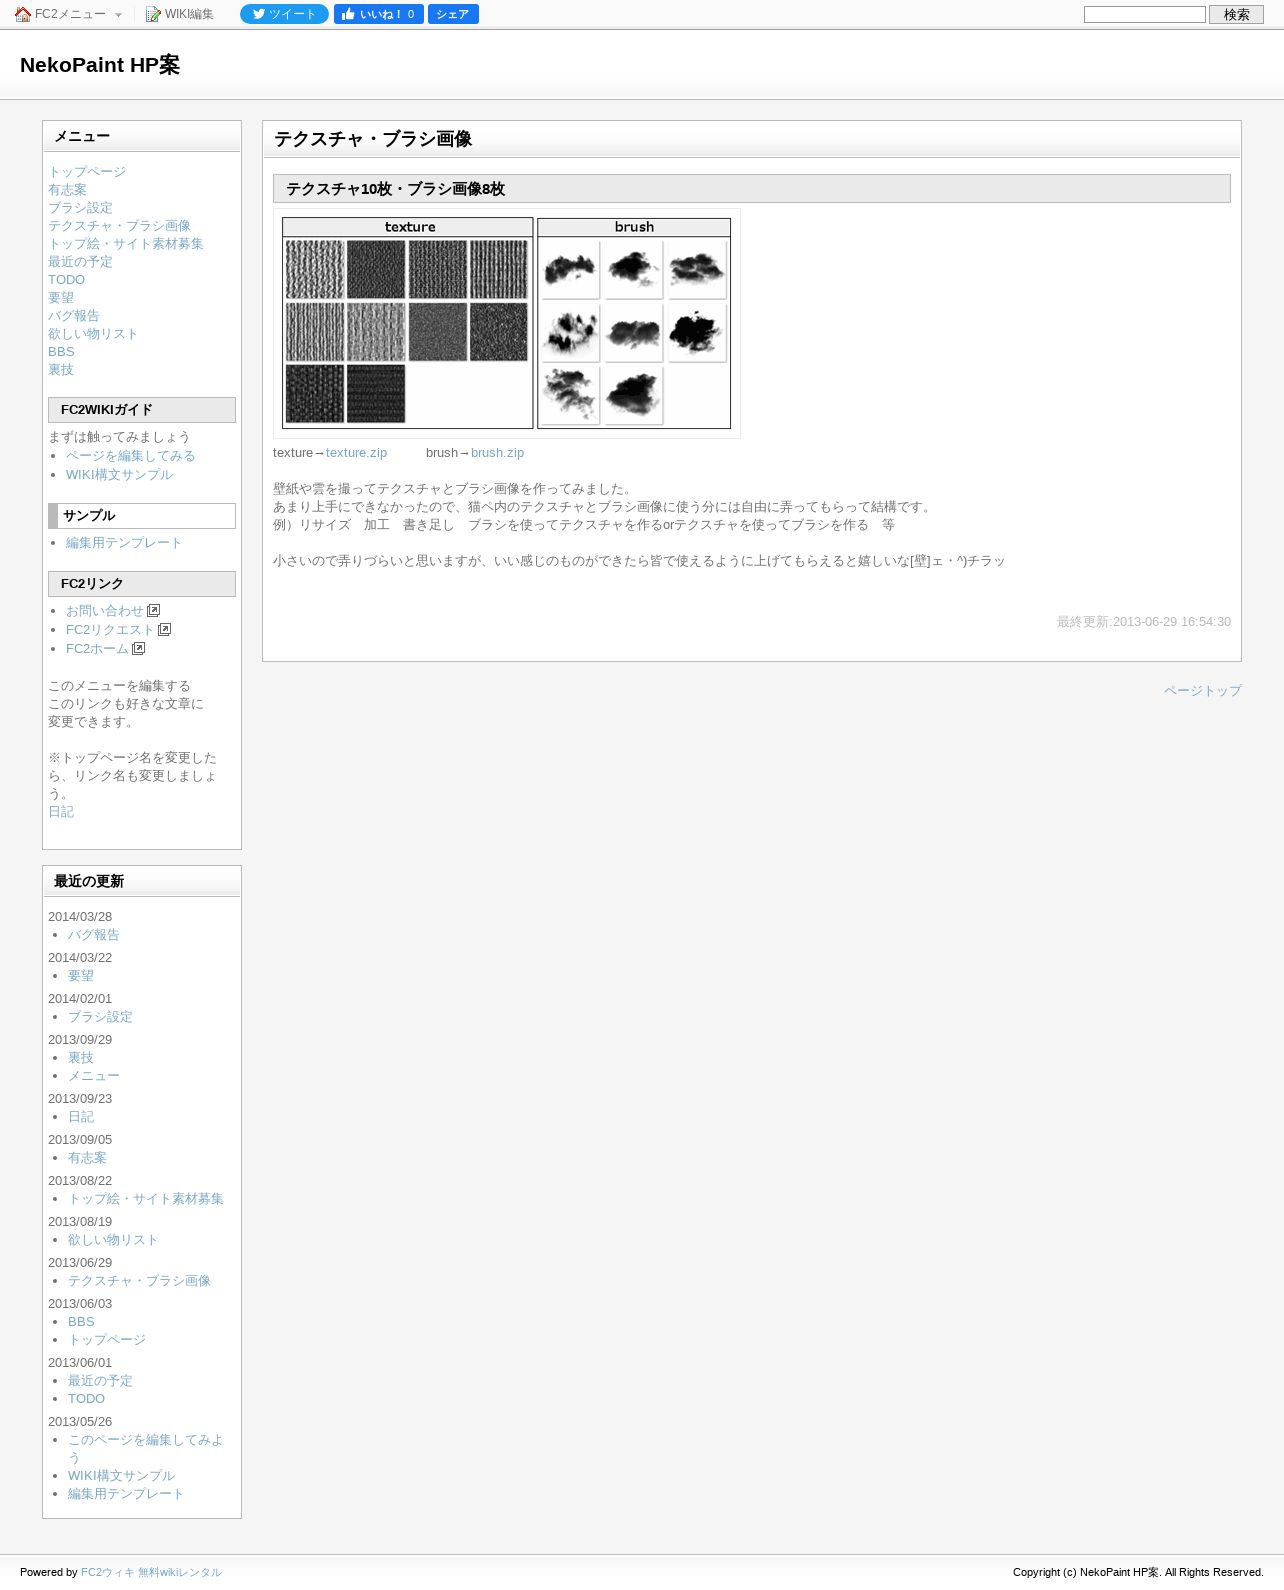This screenshot has width=1284, height=1590.
Task: Download the texture.zip file
Action: pos(356,453)
